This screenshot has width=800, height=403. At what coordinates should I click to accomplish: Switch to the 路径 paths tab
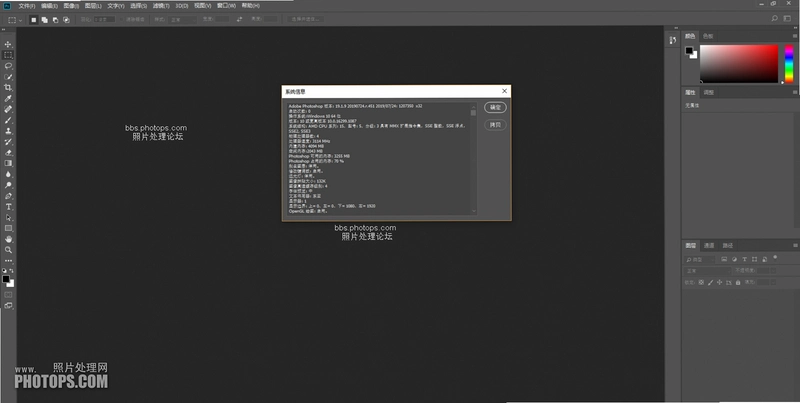tap(728, 245)
